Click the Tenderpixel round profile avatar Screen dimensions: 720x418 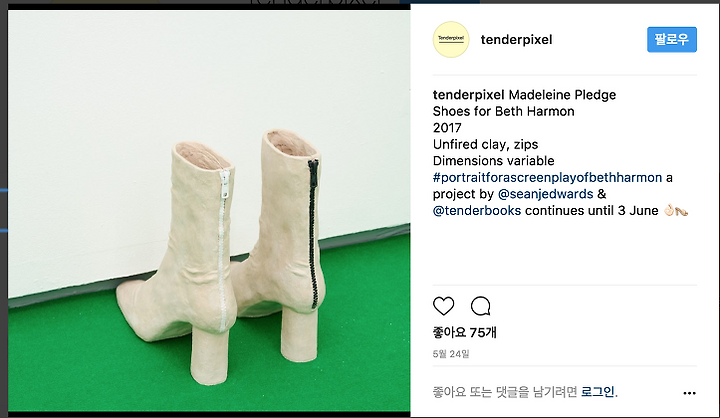[451, 40]
